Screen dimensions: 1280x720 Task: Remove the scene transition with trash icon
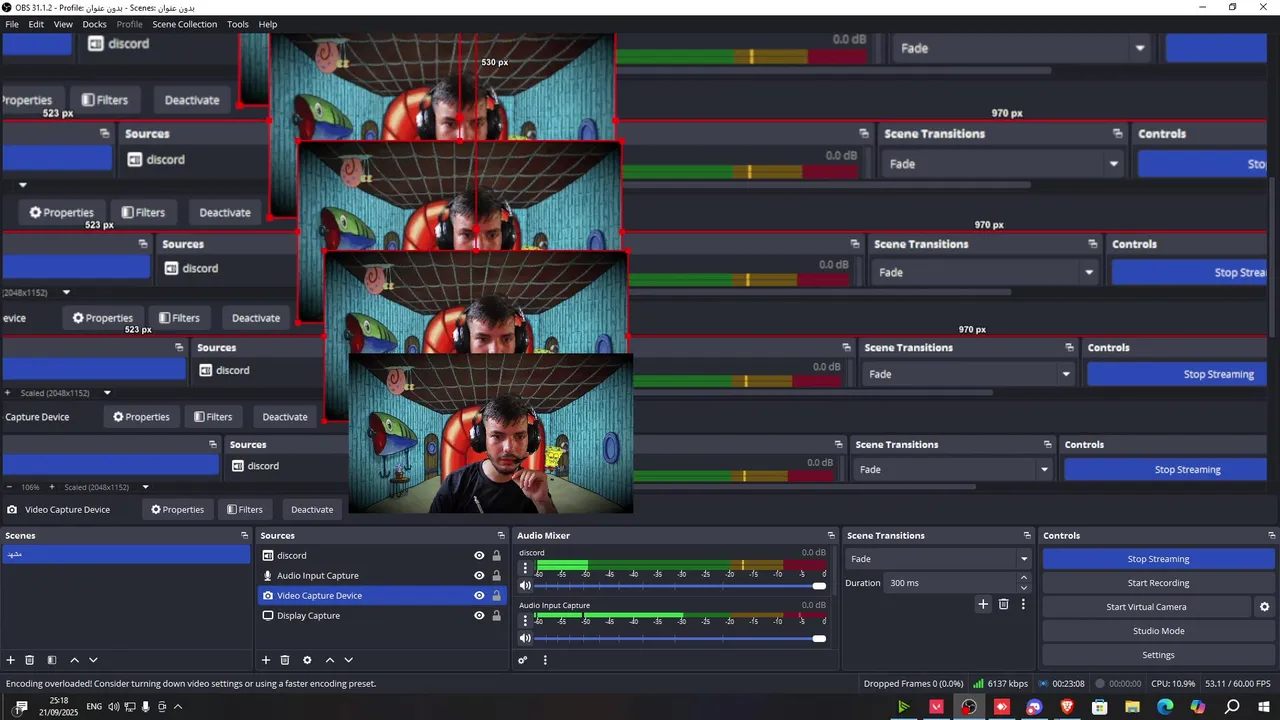click(1004, 604)
